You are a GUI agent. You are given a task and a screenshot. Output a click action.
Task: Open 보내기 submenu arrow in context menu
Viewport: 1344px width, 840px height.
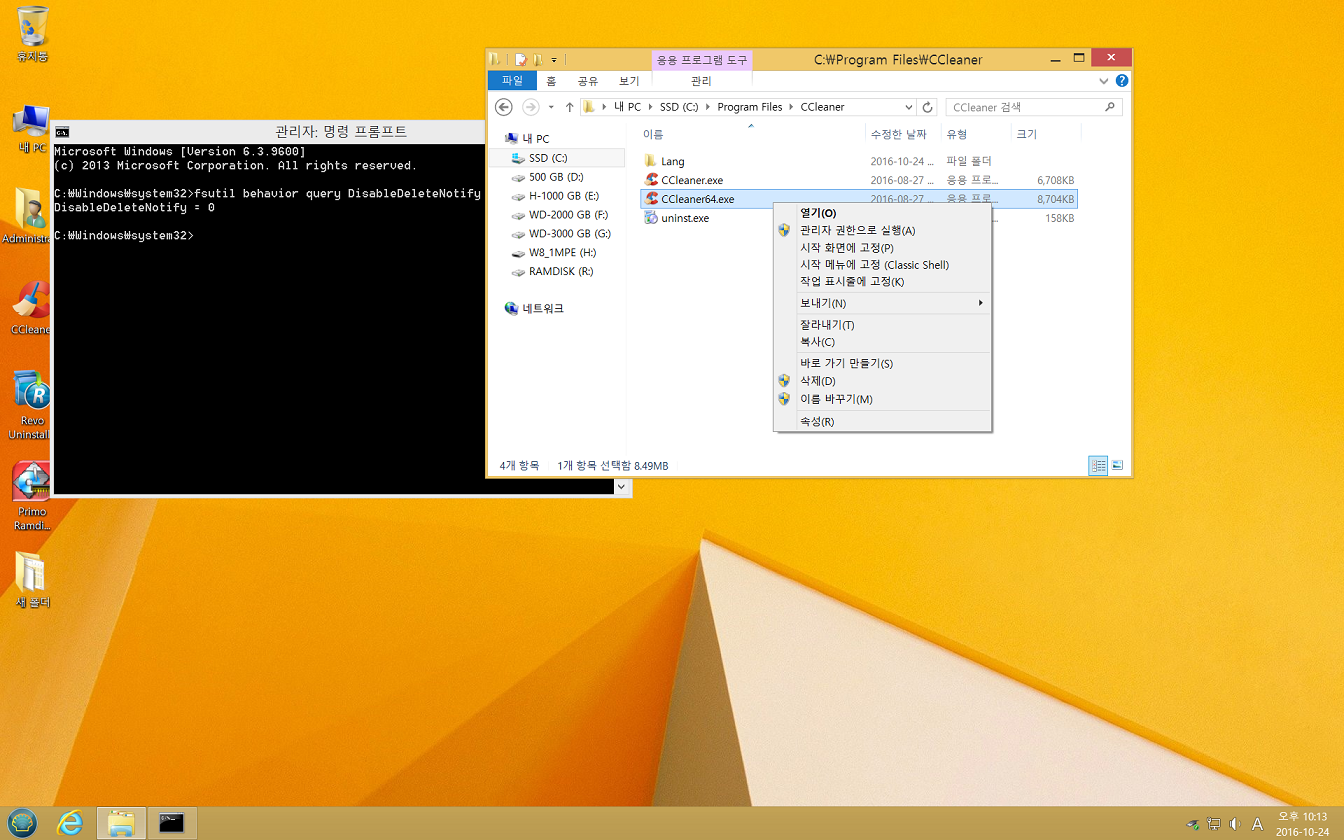click(x=980, y=303)
